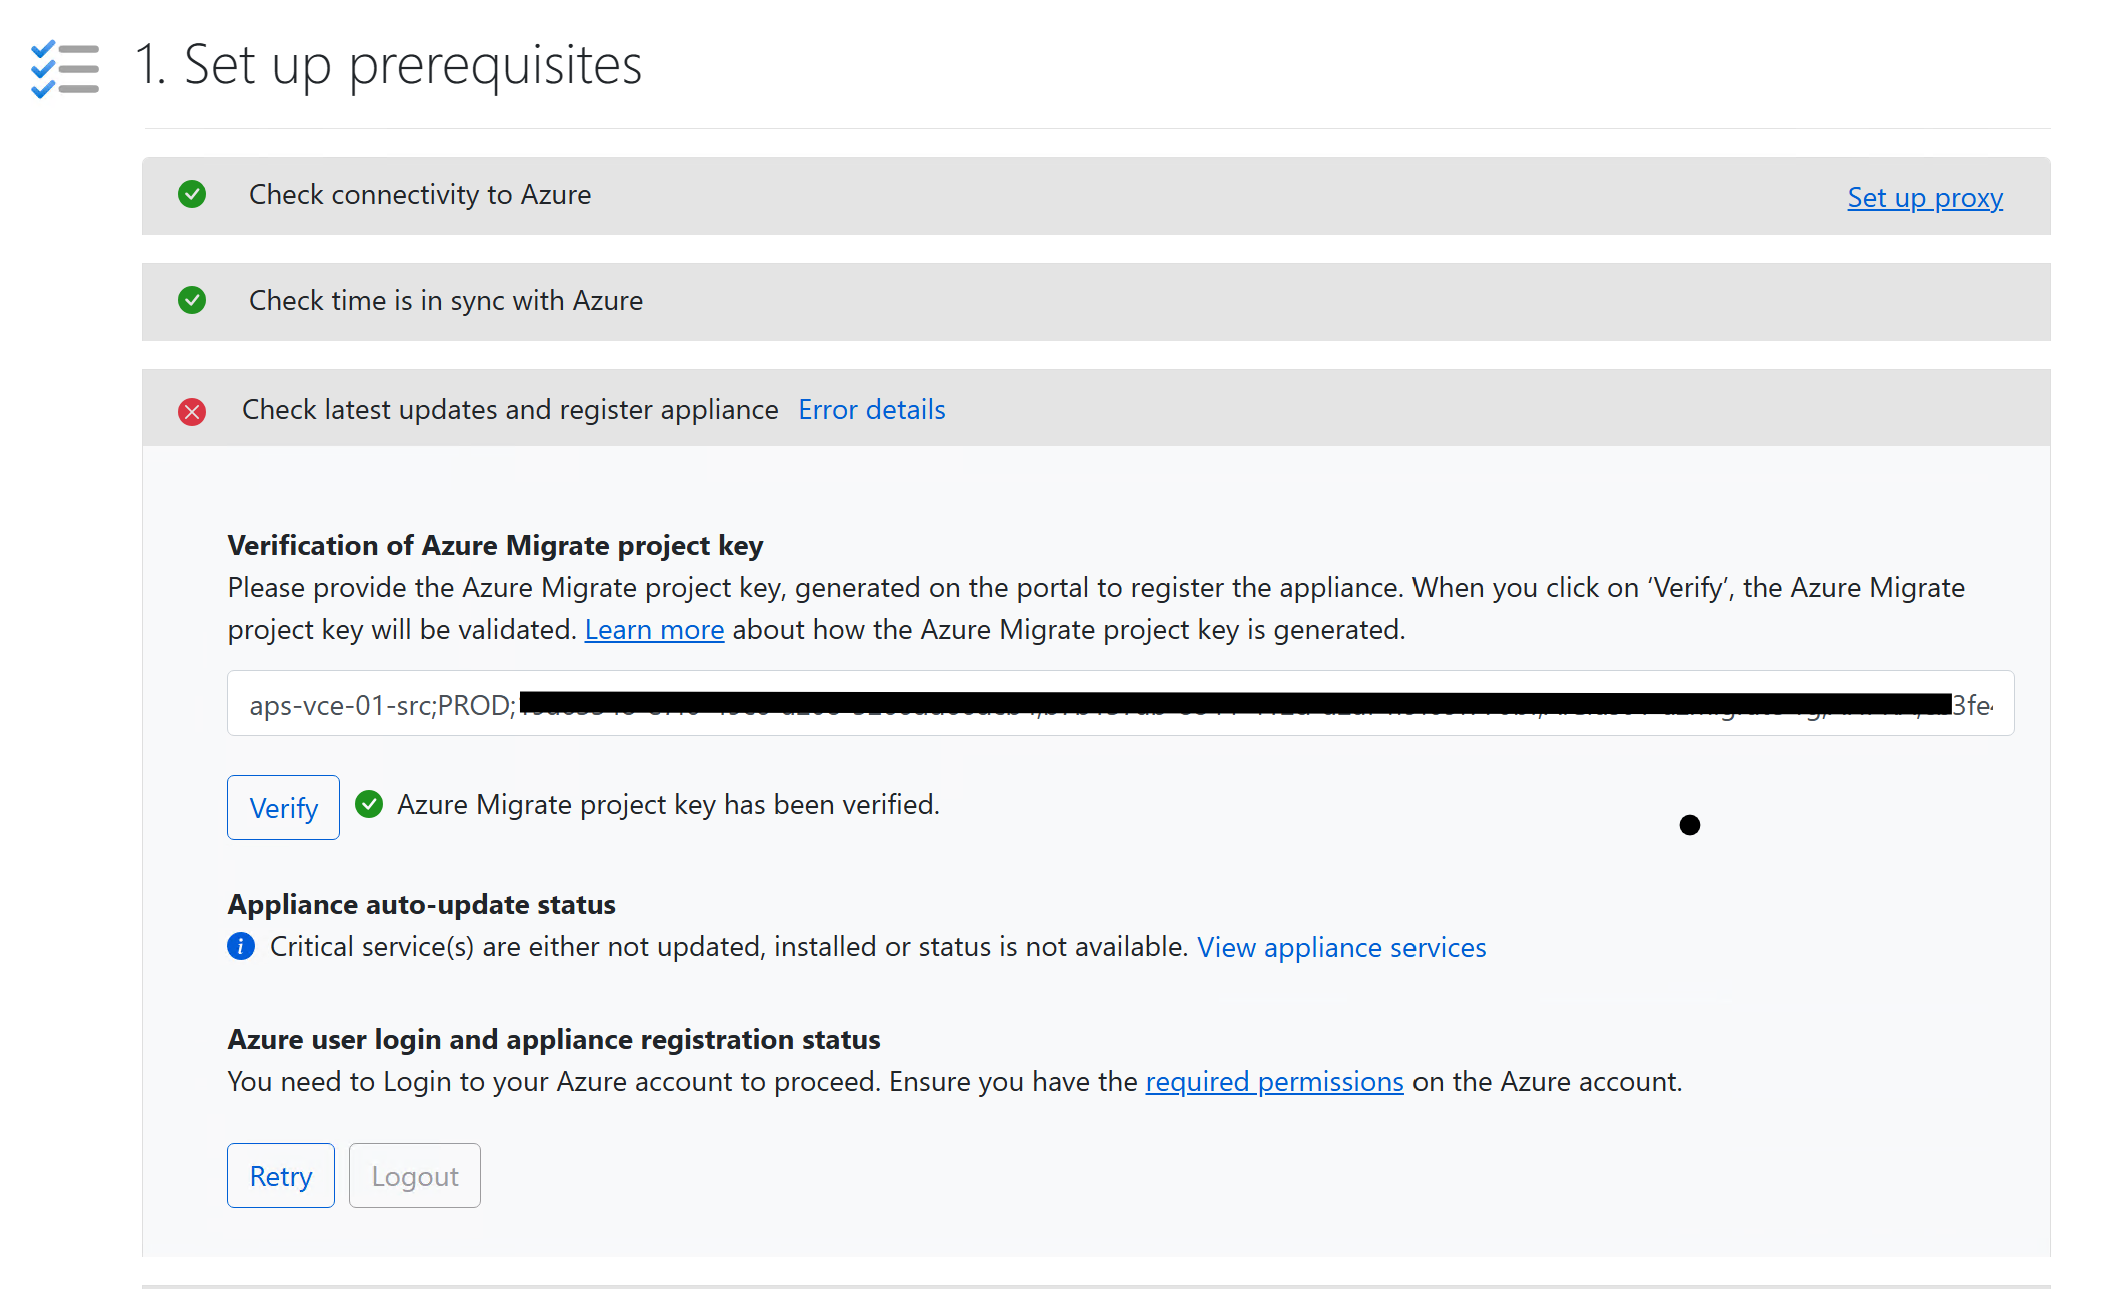
Task: Click the black dot marker
Action: [1689, 825]
